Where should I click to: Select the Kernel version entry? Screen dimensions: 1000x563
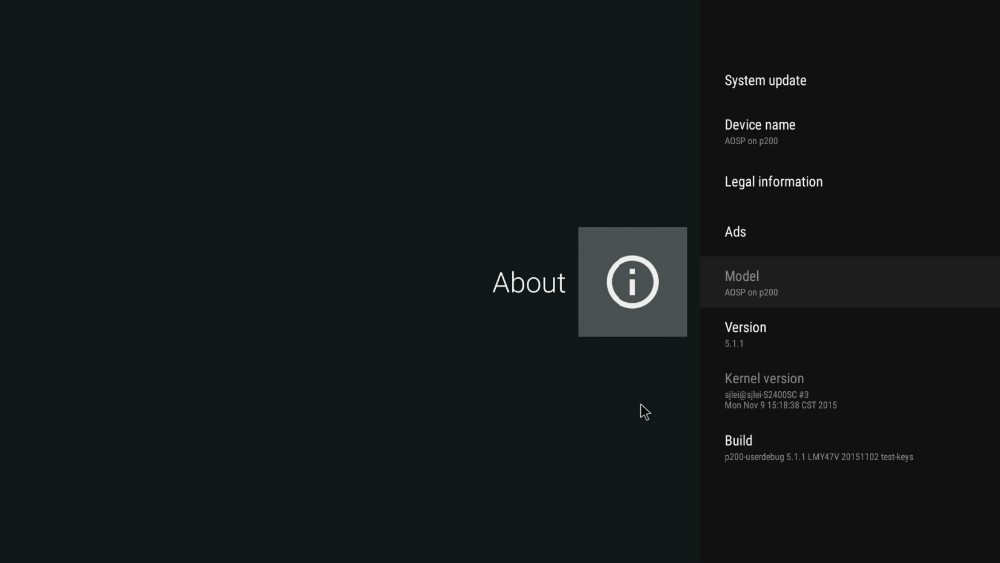click(764, 379)
